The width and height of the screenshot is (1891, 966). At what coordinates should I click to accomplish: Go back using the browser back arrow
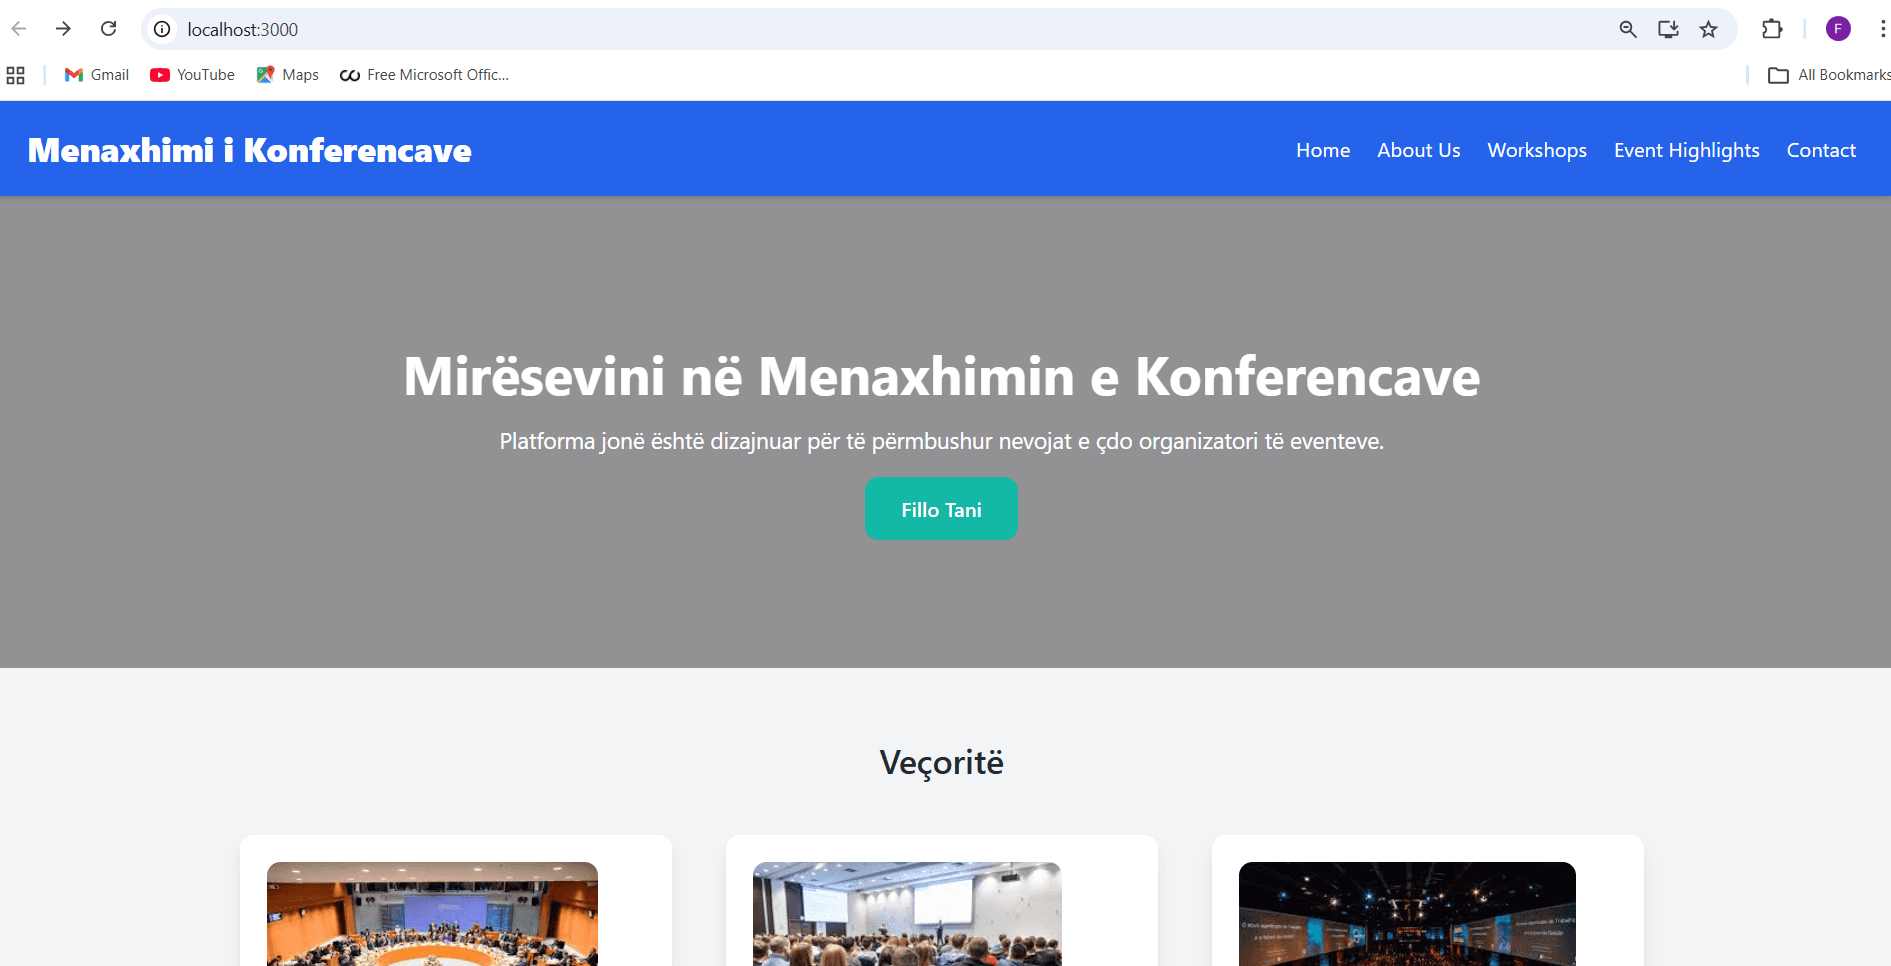click(19, 28)
